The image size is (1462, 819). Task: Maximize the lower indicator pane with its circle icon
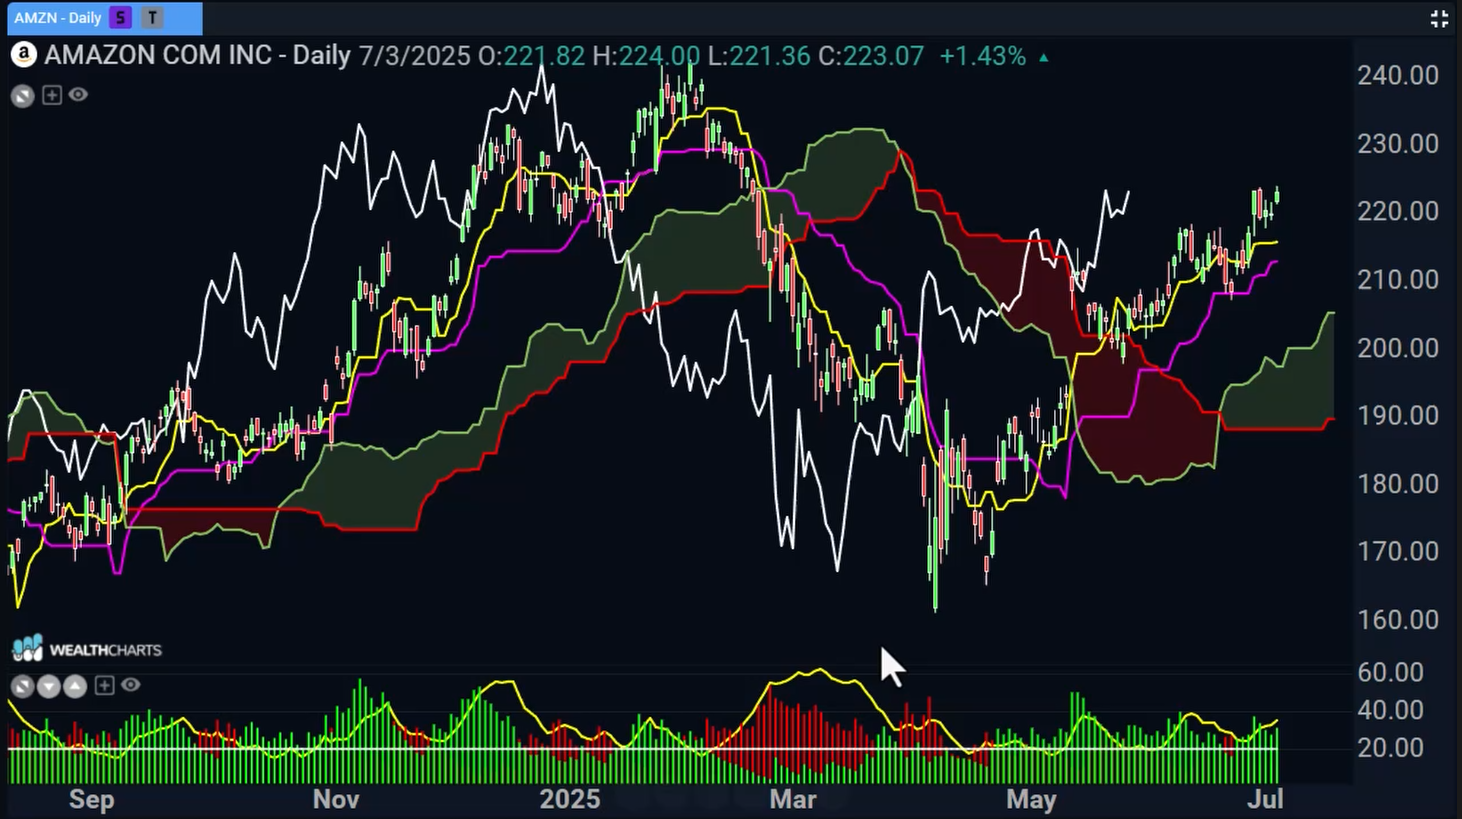(x=22, y=686)
